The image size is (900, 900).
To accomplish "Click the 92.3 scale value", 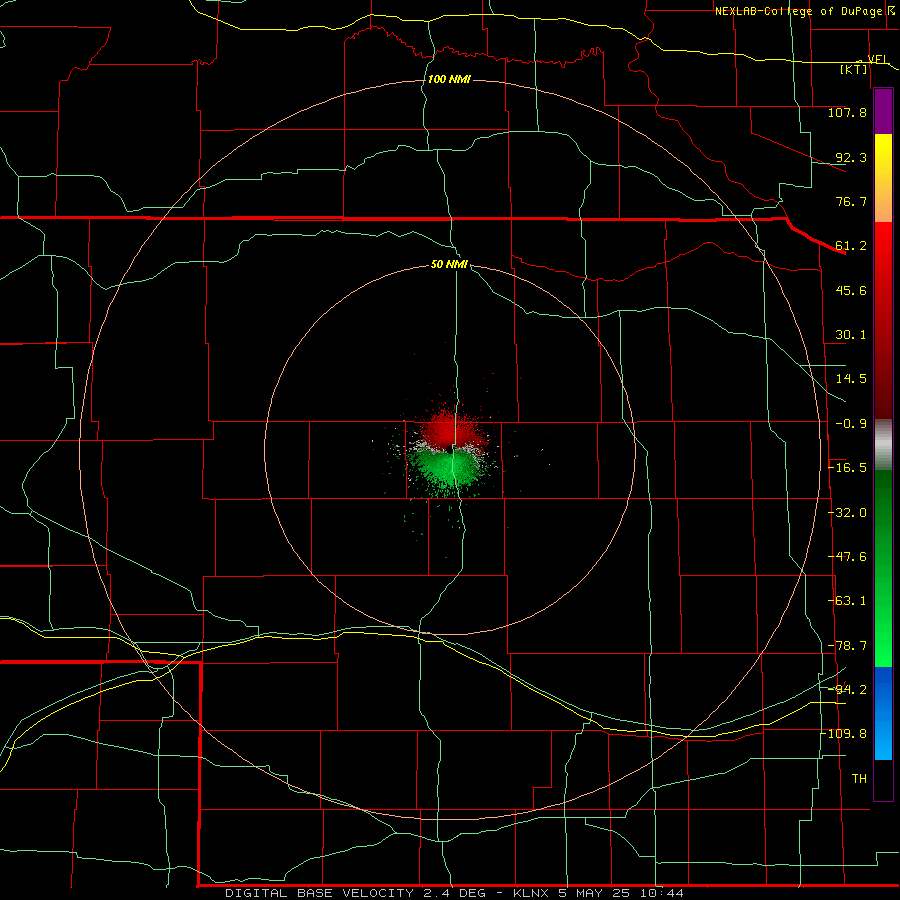I will tap(851, 157).
